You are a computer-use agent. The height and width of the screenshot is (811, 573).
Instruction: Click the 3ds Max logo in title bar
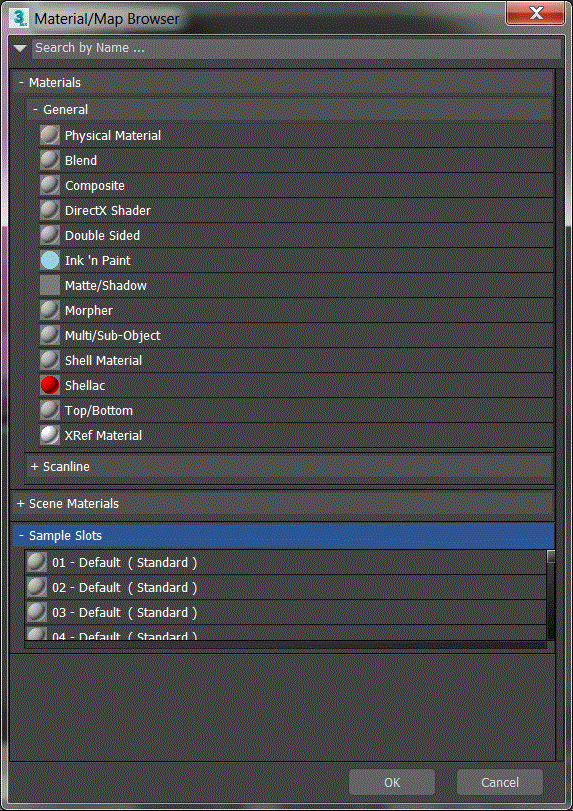tap(19, 19)
